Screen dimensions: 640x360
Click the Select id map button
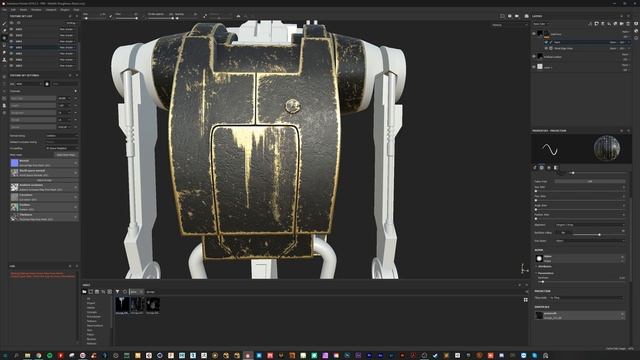click(44, 180)
